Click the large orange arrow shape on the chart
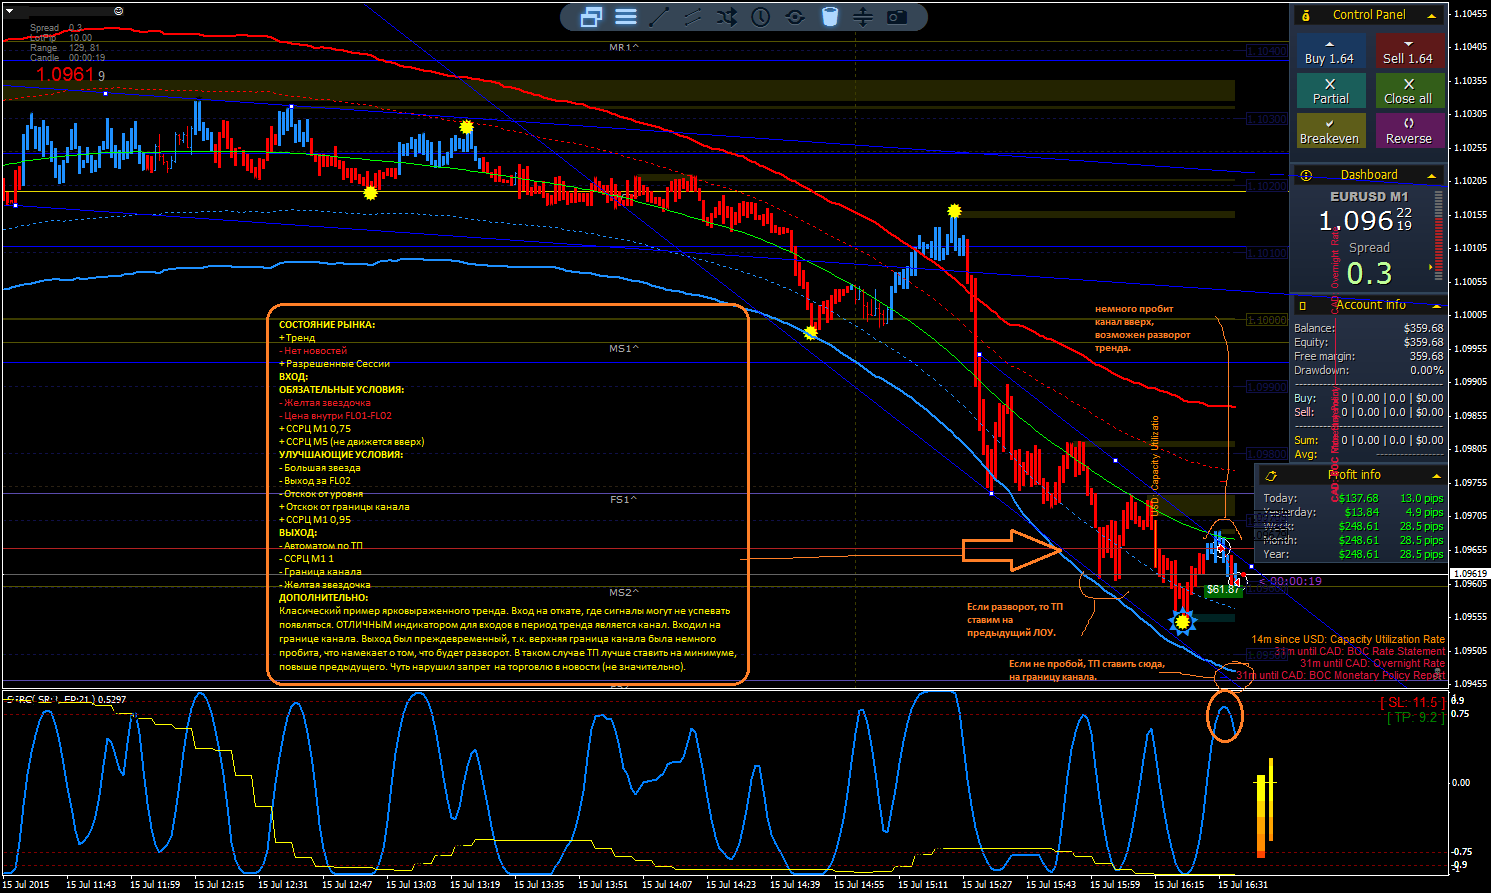Viewport: 1491px width, 893px height. click(x=1011, y=550)
